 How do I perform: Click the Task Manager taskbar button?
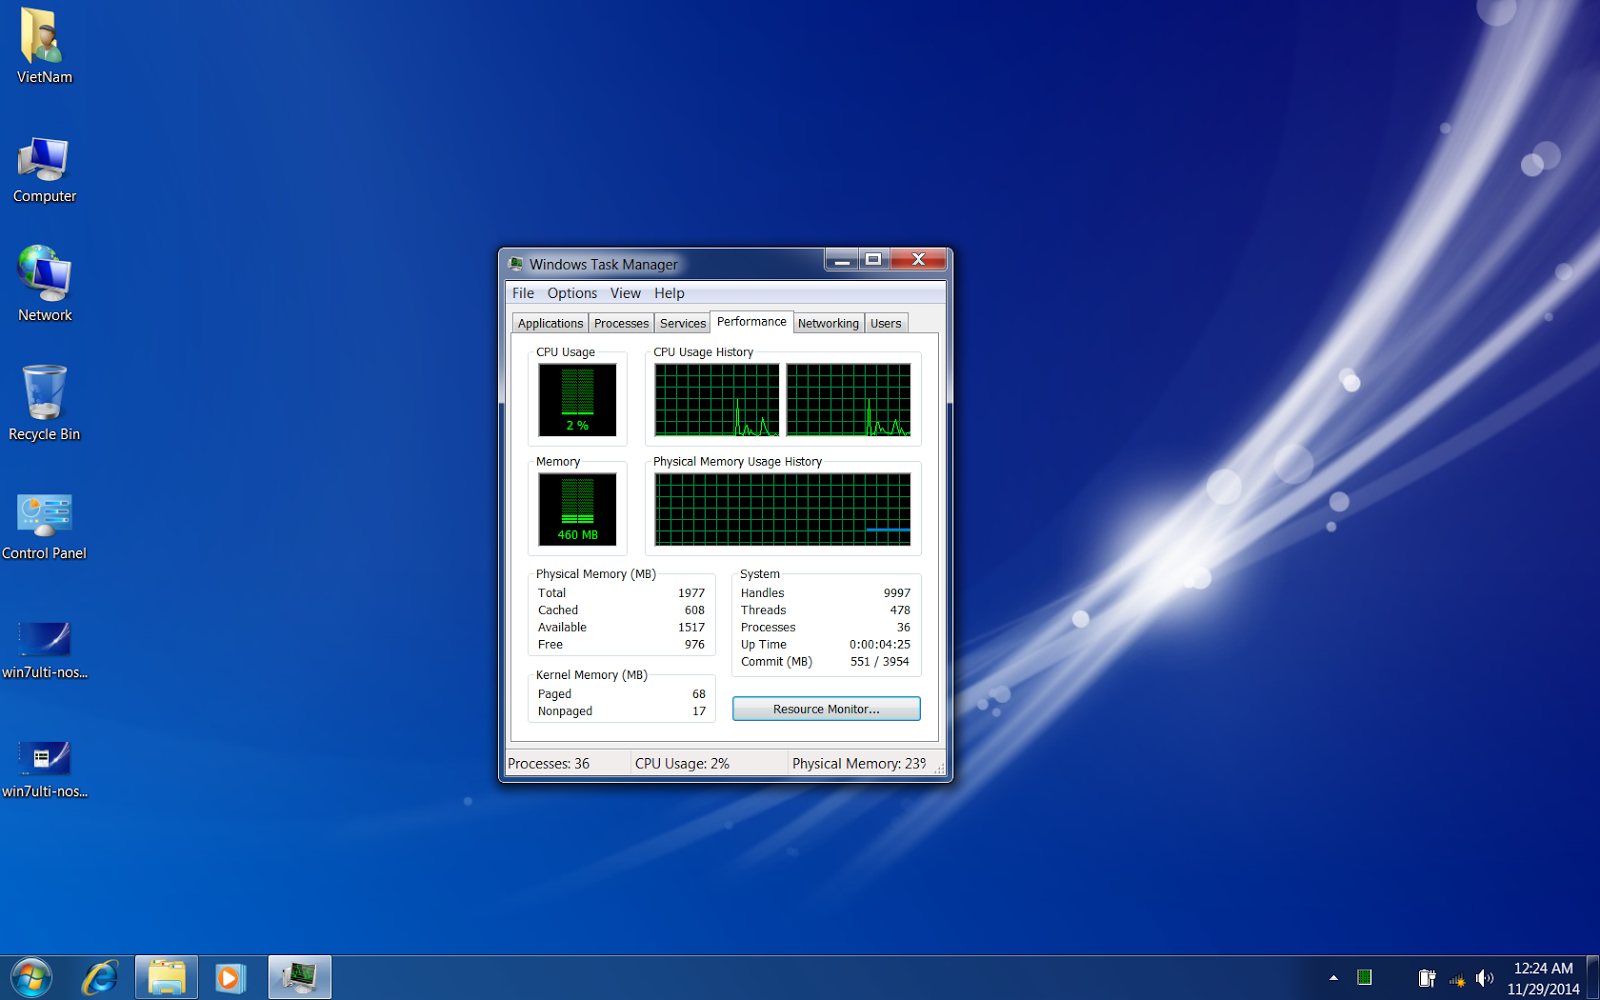point(299,977)
